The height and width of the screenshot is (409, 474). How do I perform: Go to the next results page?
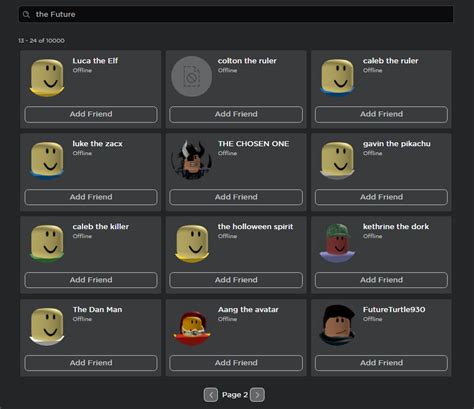(257, 395)
